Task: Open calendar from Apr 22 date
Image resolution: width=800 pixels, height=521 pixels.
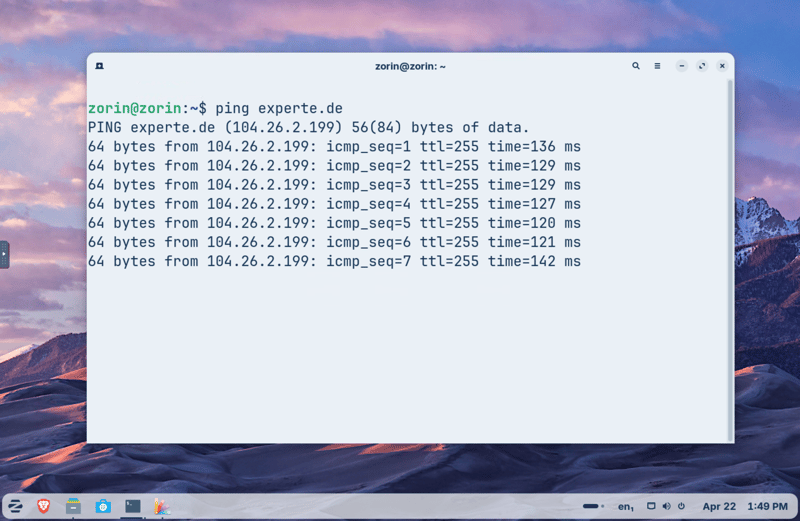Action: [x=719, y=506]
